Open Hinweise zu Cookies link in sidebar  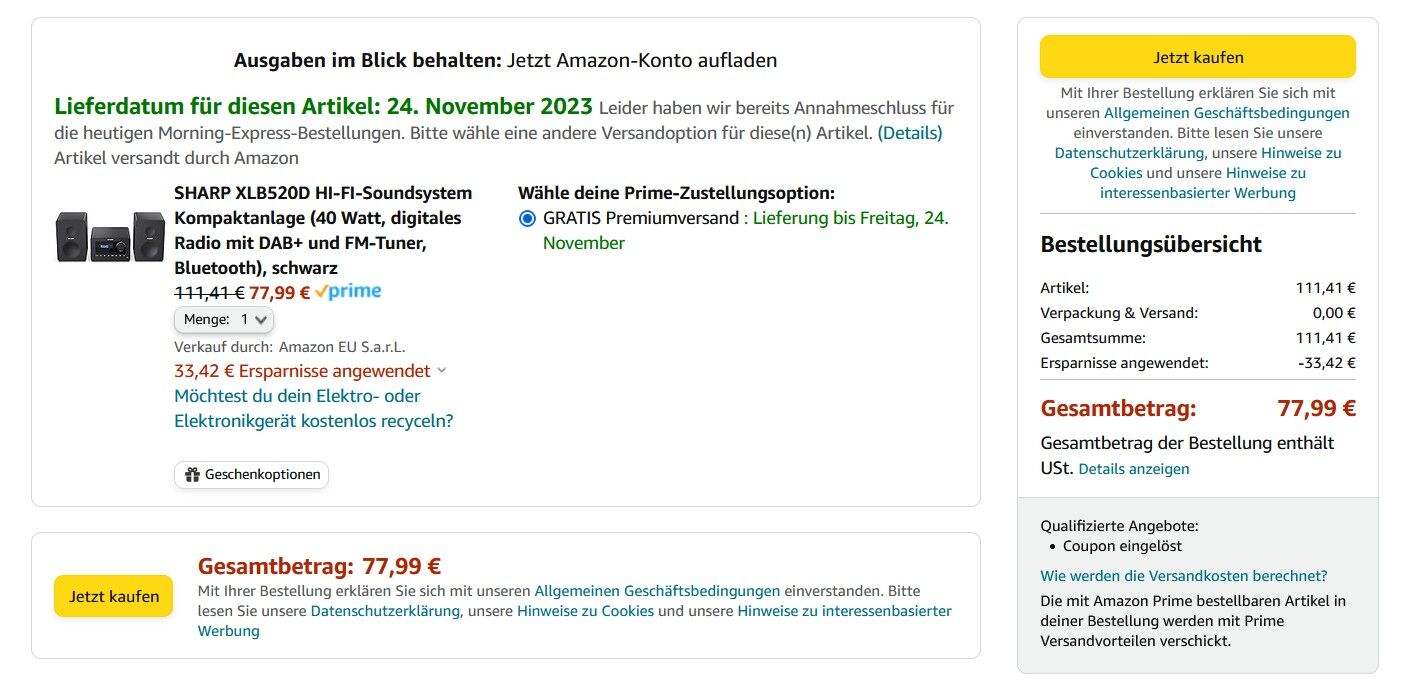(x=1216, y=163)
